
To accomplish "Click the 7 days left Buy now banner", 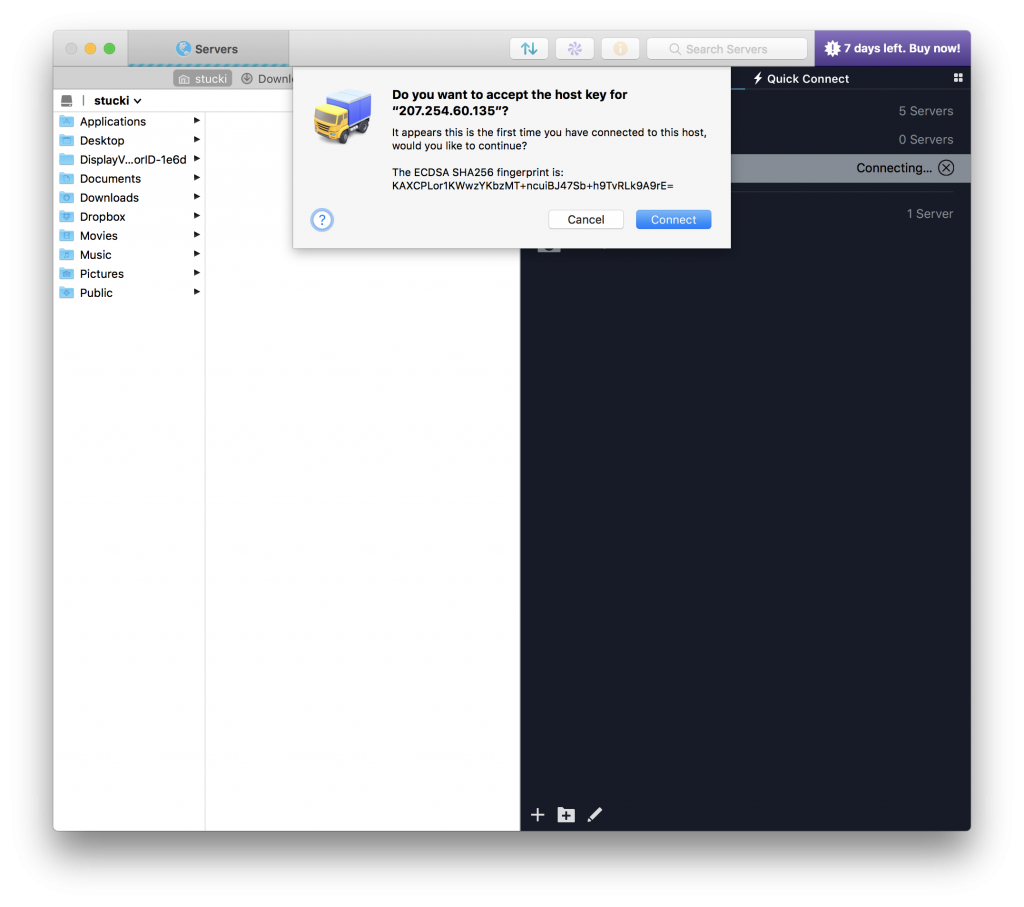I will (x=892, y=48).
